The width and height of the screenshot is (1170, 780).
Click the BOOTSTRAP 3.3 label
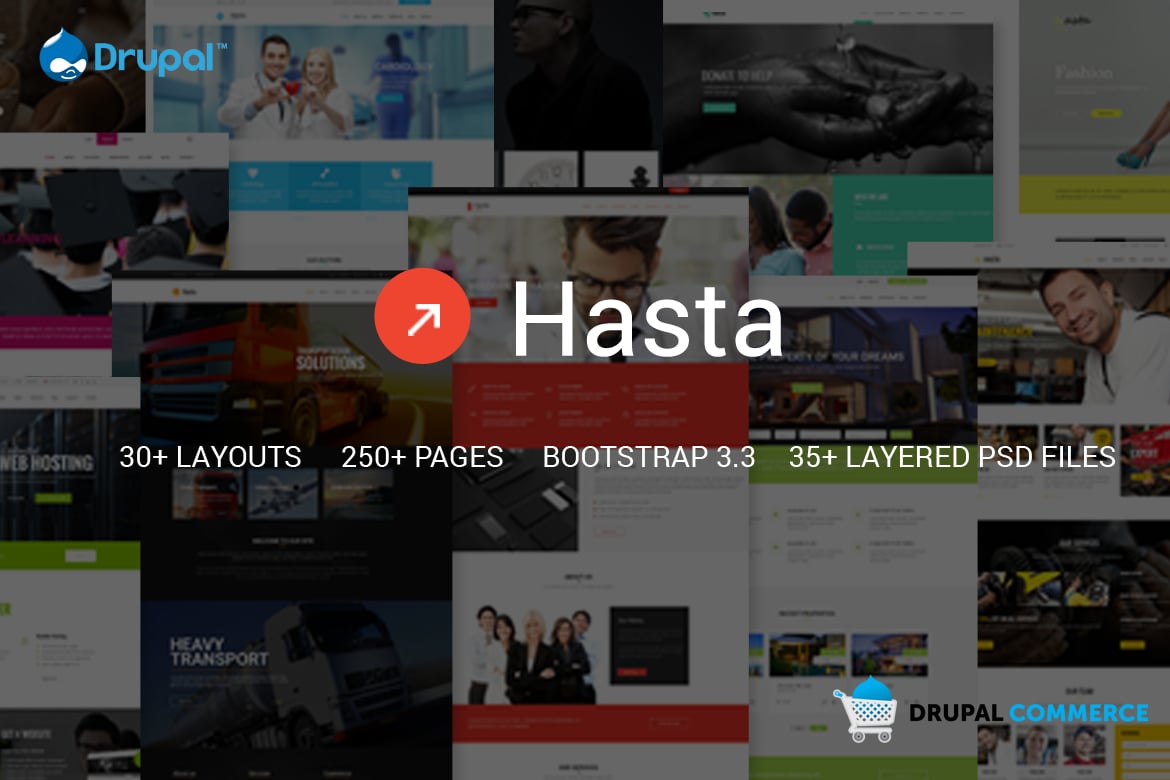[648, 457]
